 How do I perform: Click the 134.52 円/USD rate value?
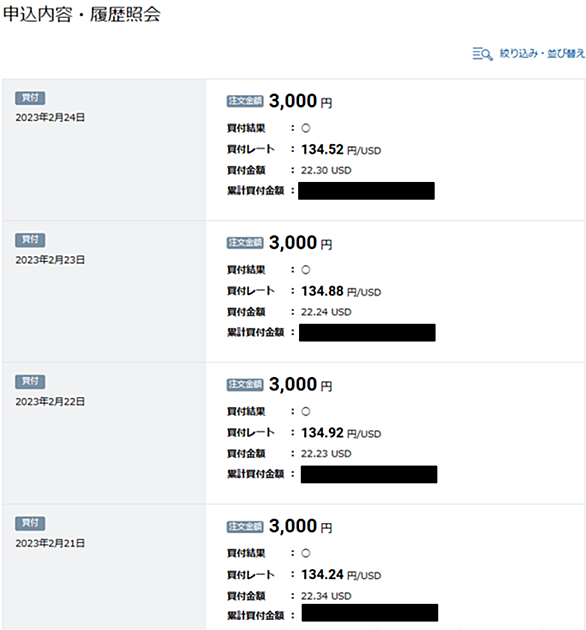tap(341, 149)
